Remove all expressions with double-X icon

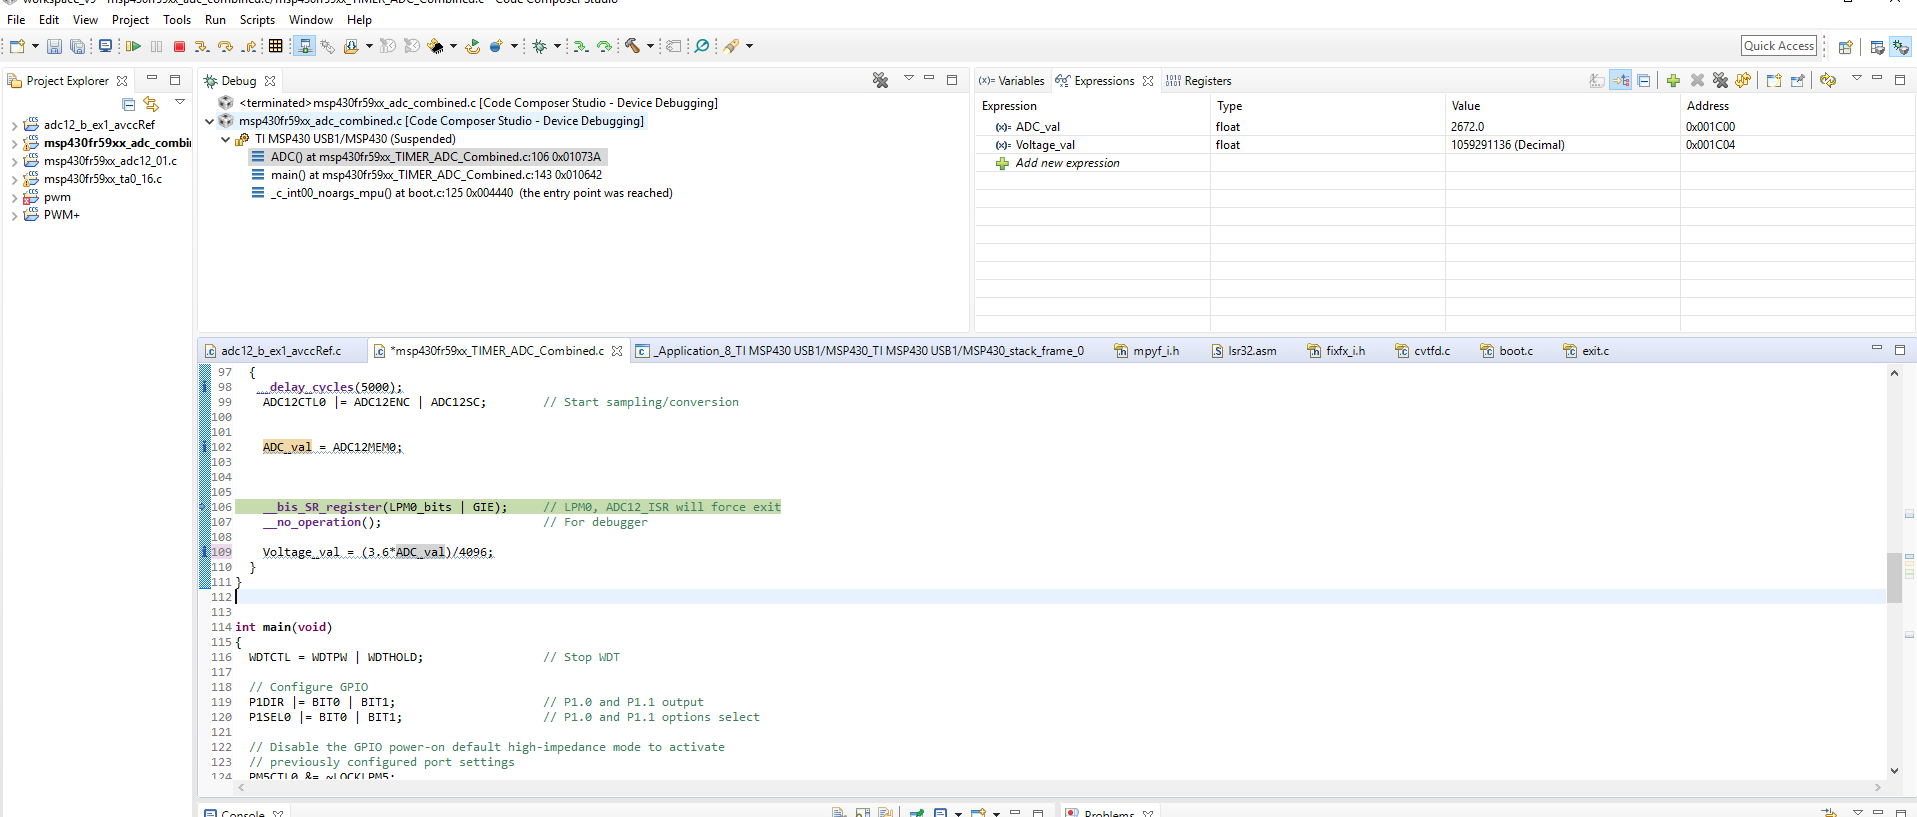click(1720, 81)
